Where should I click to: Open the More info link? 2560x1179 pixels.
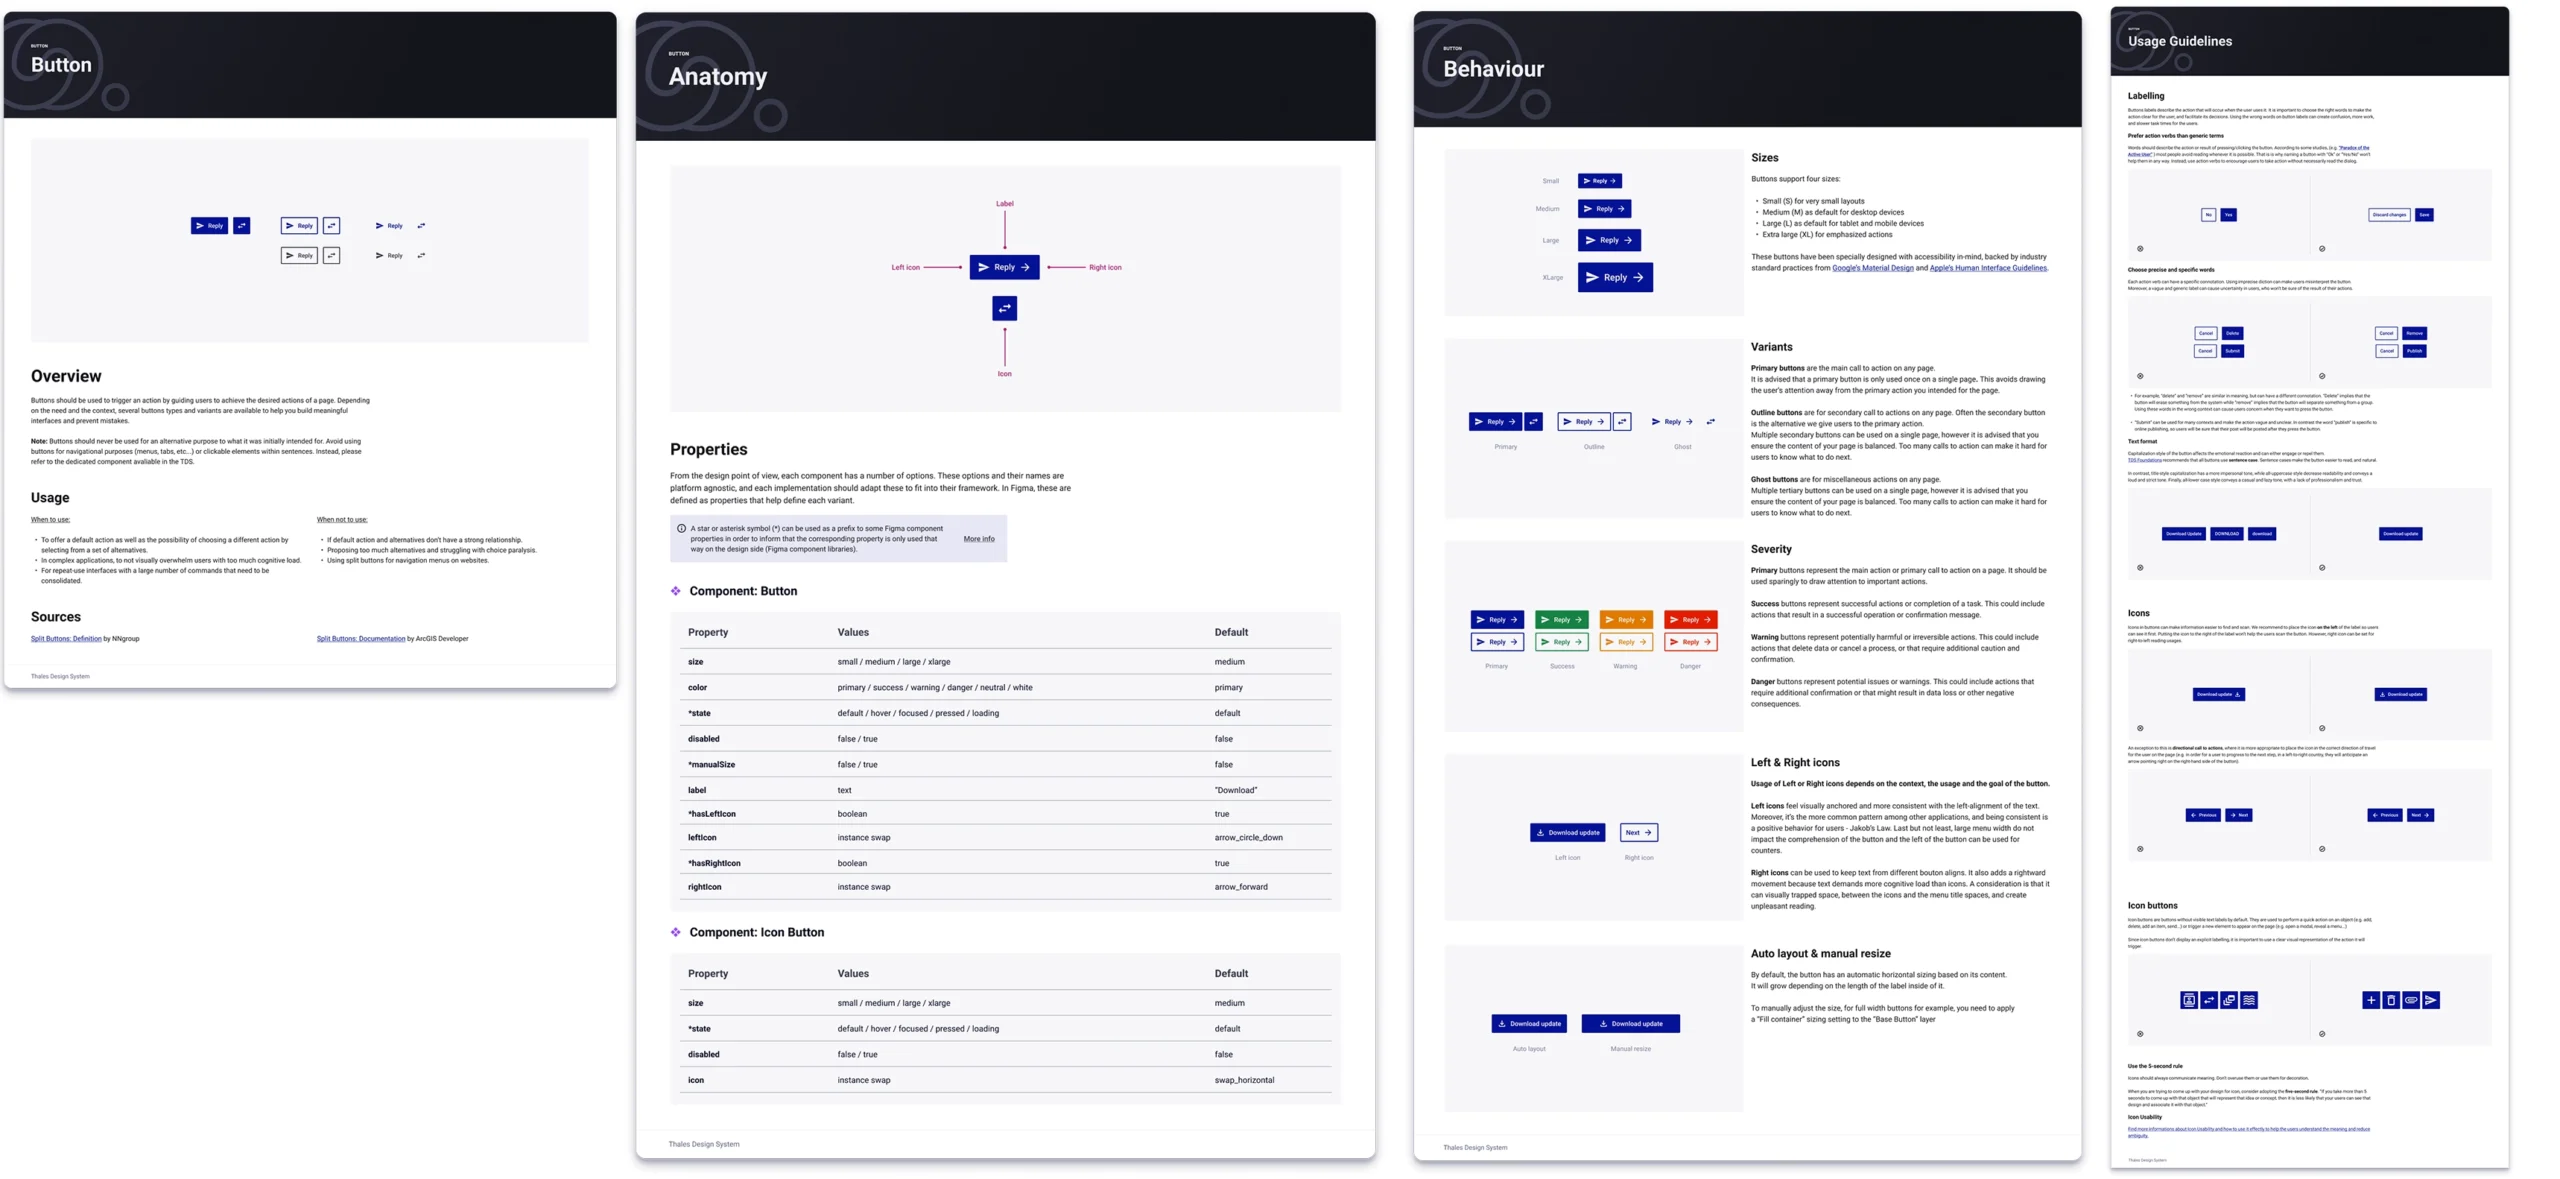(978, 539)
